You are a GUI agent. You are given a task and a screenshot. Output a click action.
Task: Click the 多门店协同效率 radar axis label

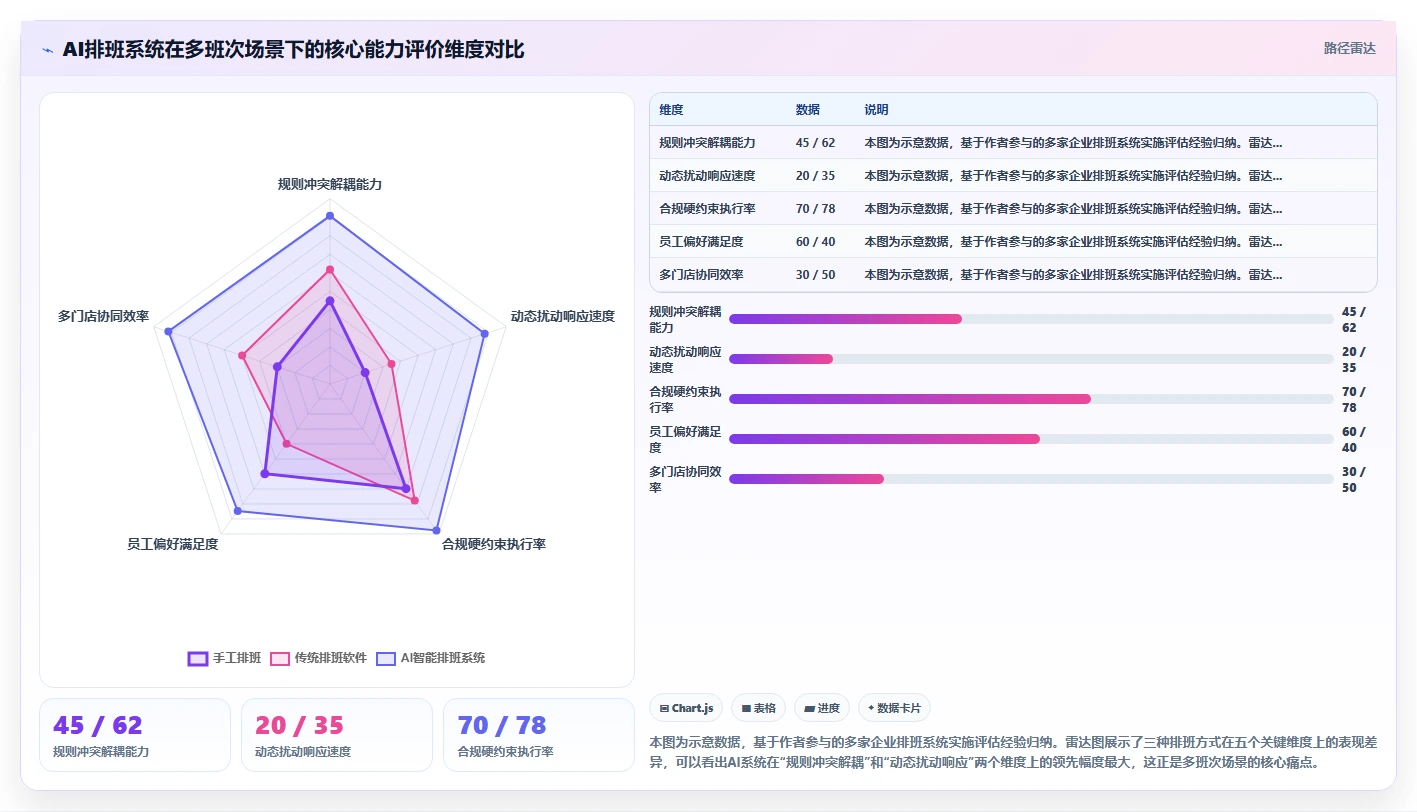[103, 316]
